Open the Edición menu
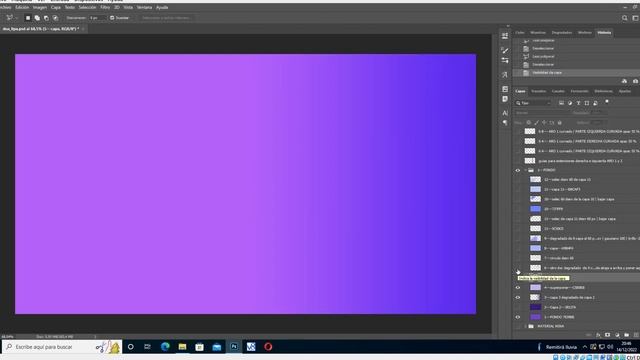The width and height of the screenshot is (640, 360). [x=22, y=7]
